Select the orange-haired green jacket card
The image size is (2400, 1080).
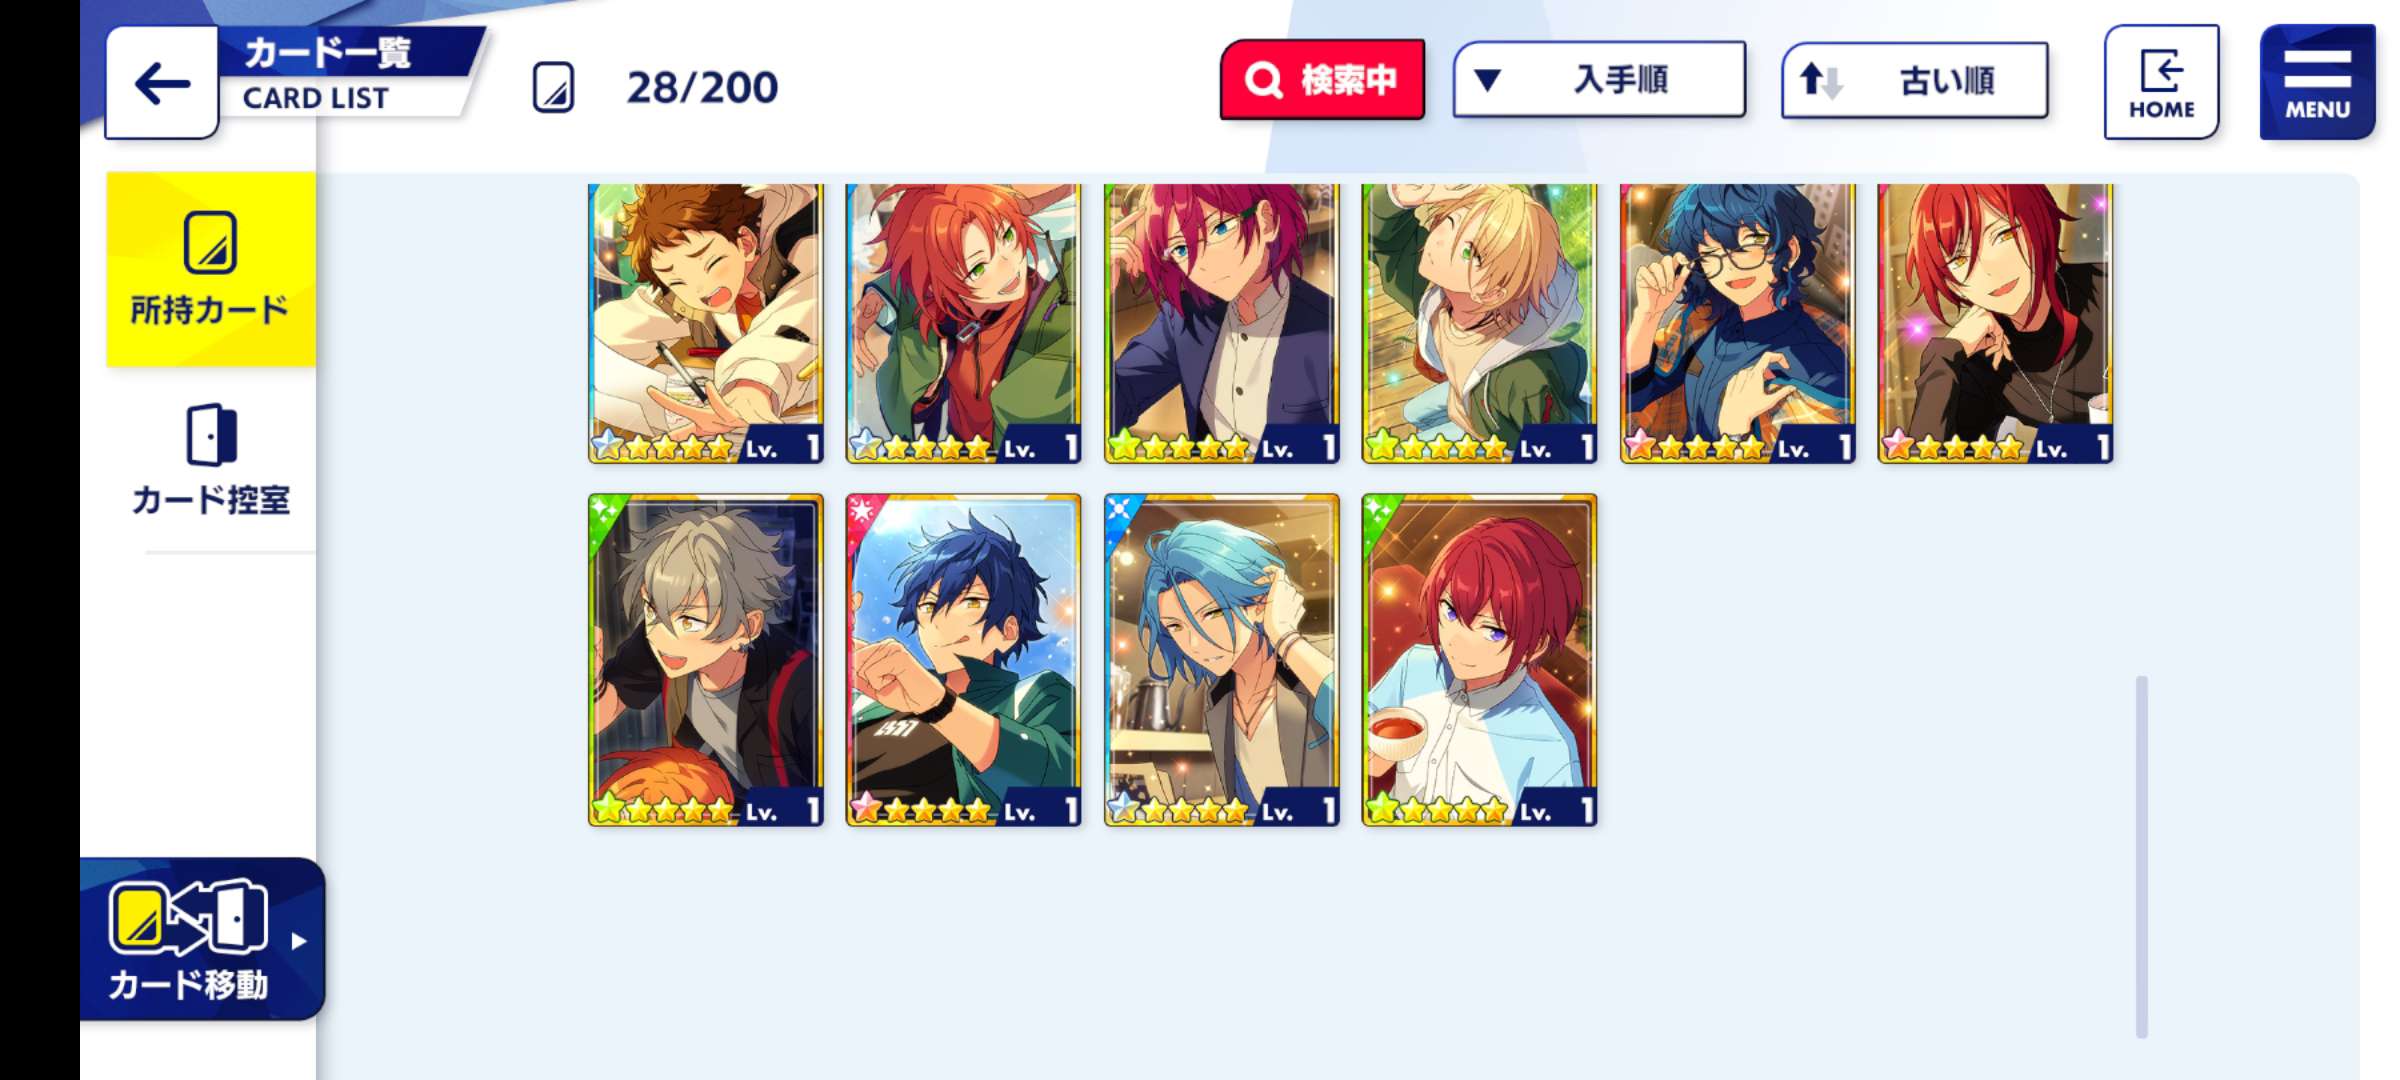(964, 323)
